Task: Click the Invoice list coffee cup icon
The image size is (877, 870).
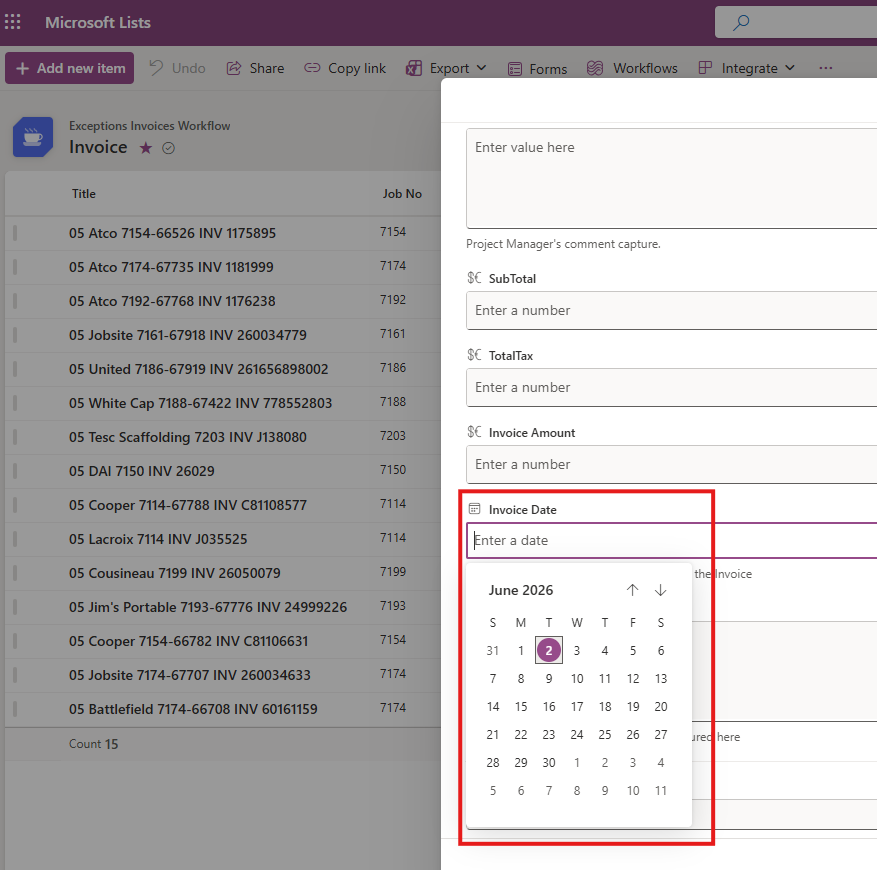Action: point(33,137)
